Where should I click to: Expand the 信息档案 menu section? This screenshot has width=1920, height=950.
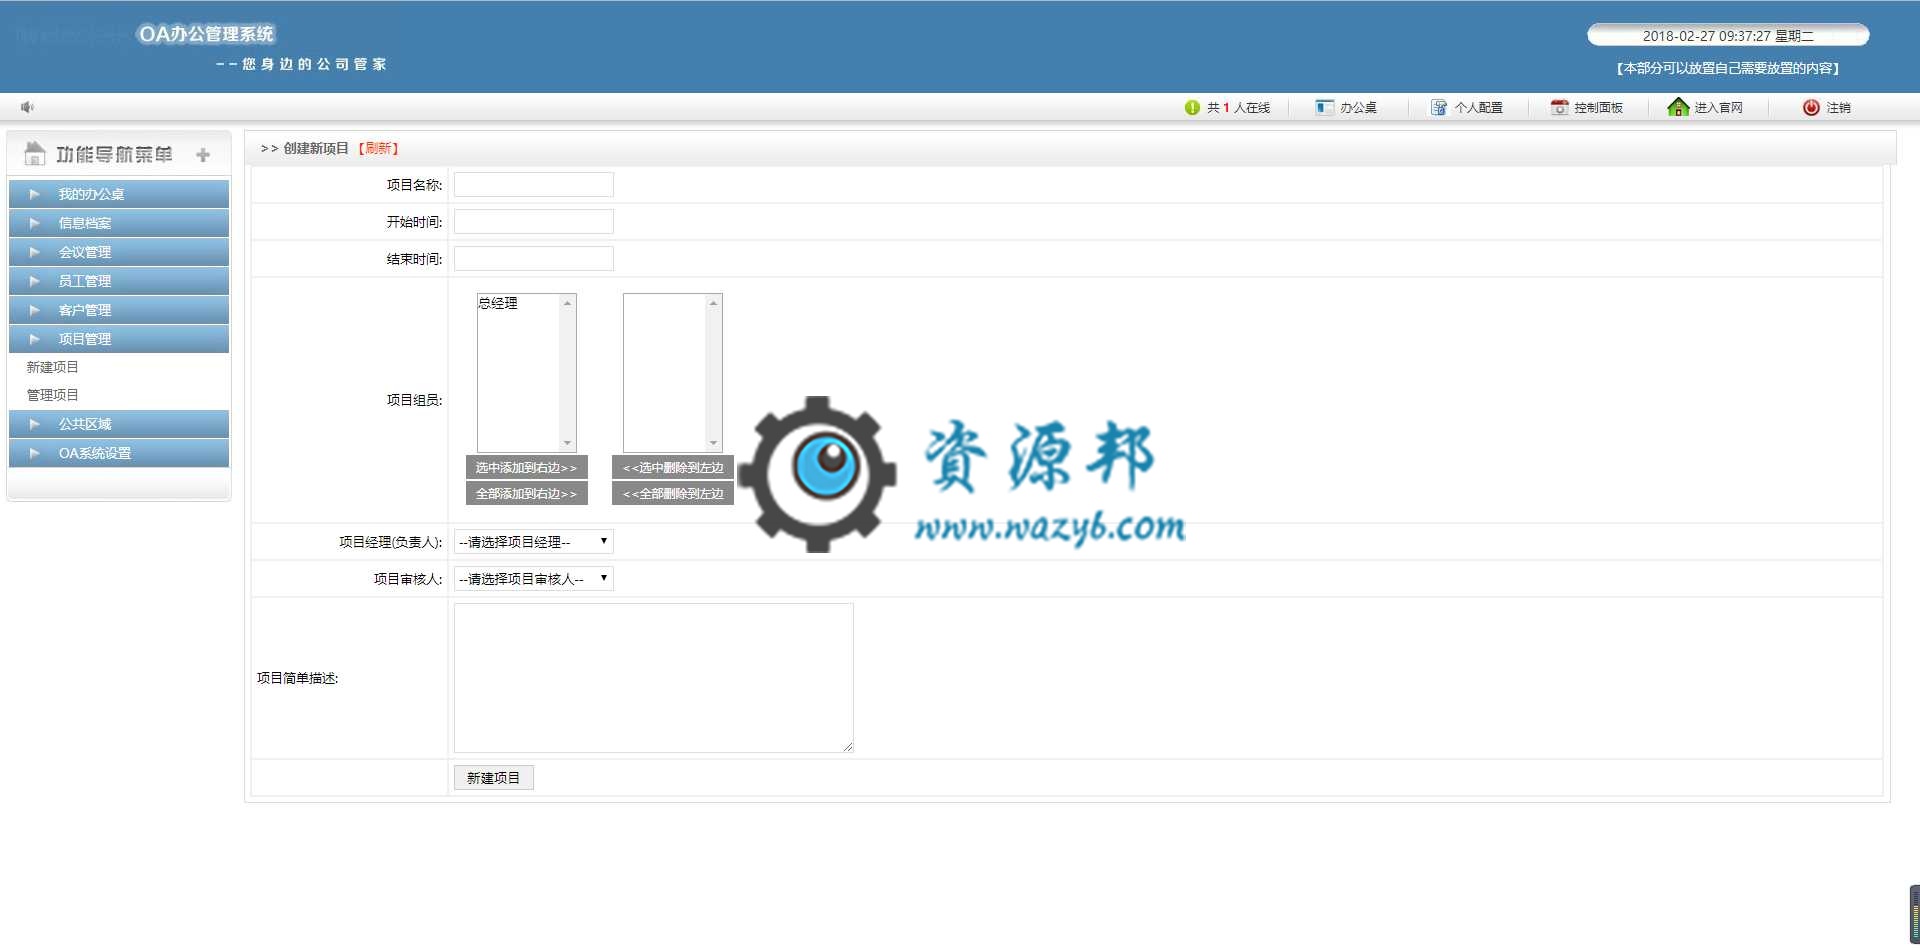click(x=119, y=223)
